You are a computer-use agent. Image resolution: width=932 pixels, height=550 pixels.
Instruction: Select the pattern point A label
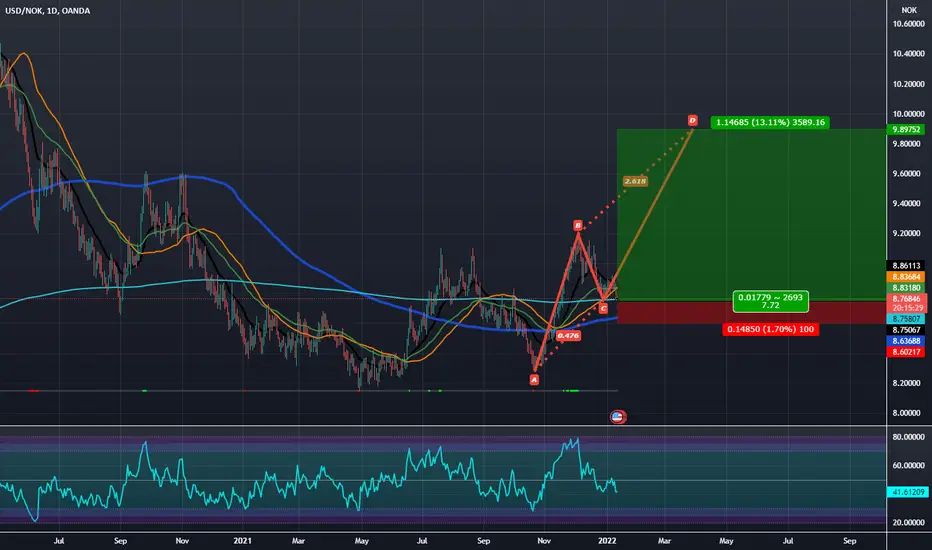point(534,379)
